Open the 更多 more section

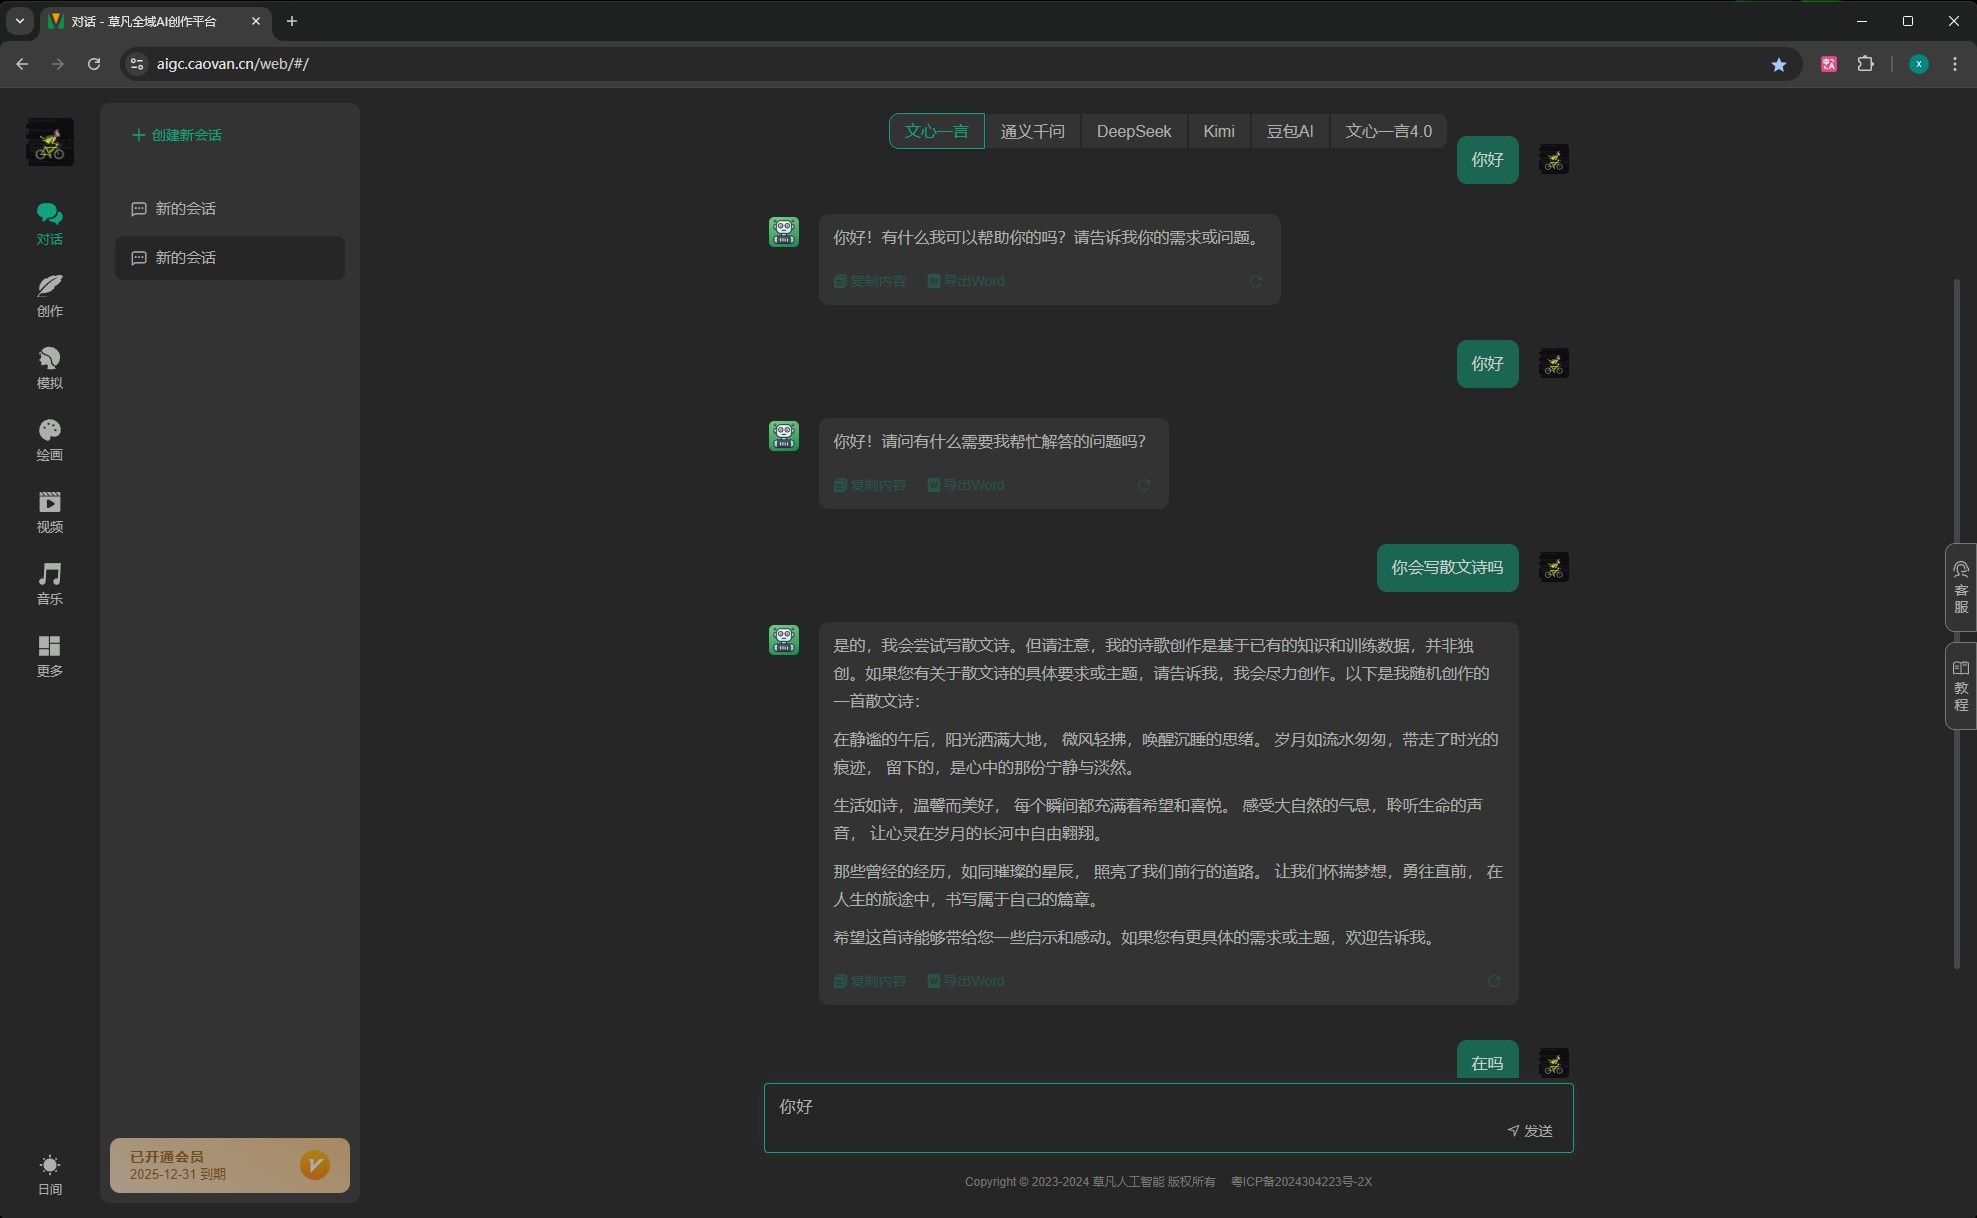point(49,656)
